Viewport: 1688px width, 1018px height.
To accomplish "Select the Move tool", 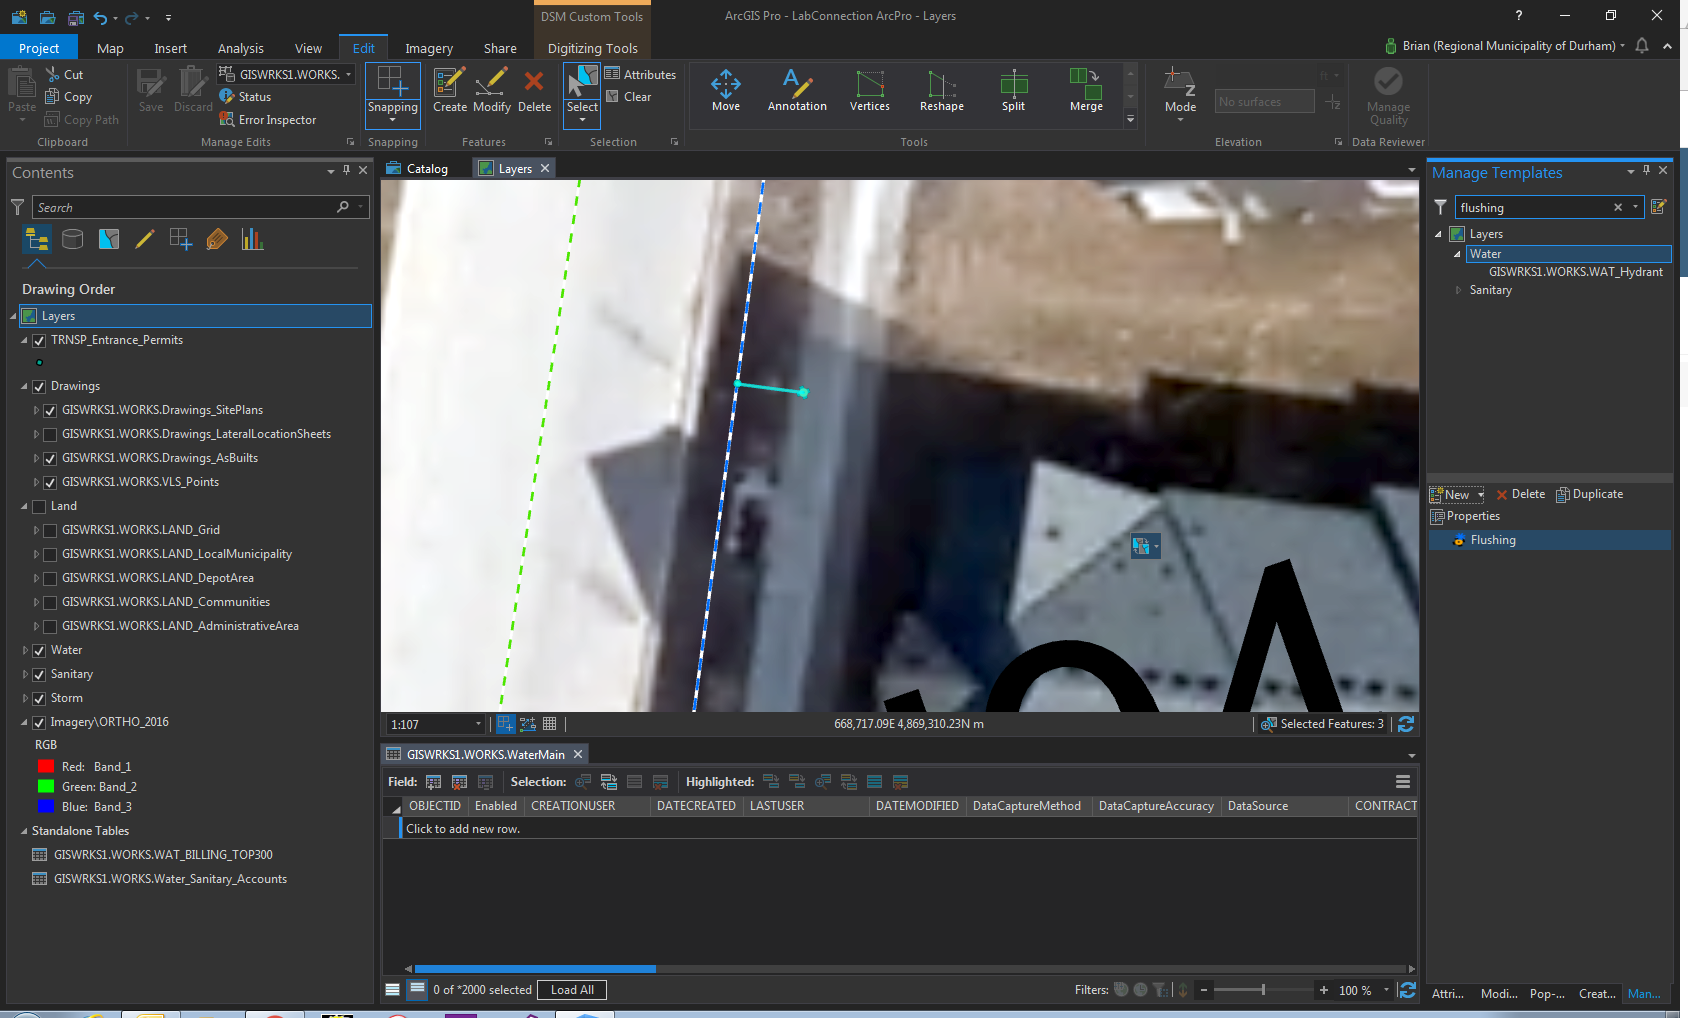I will [x=726, y=91].
